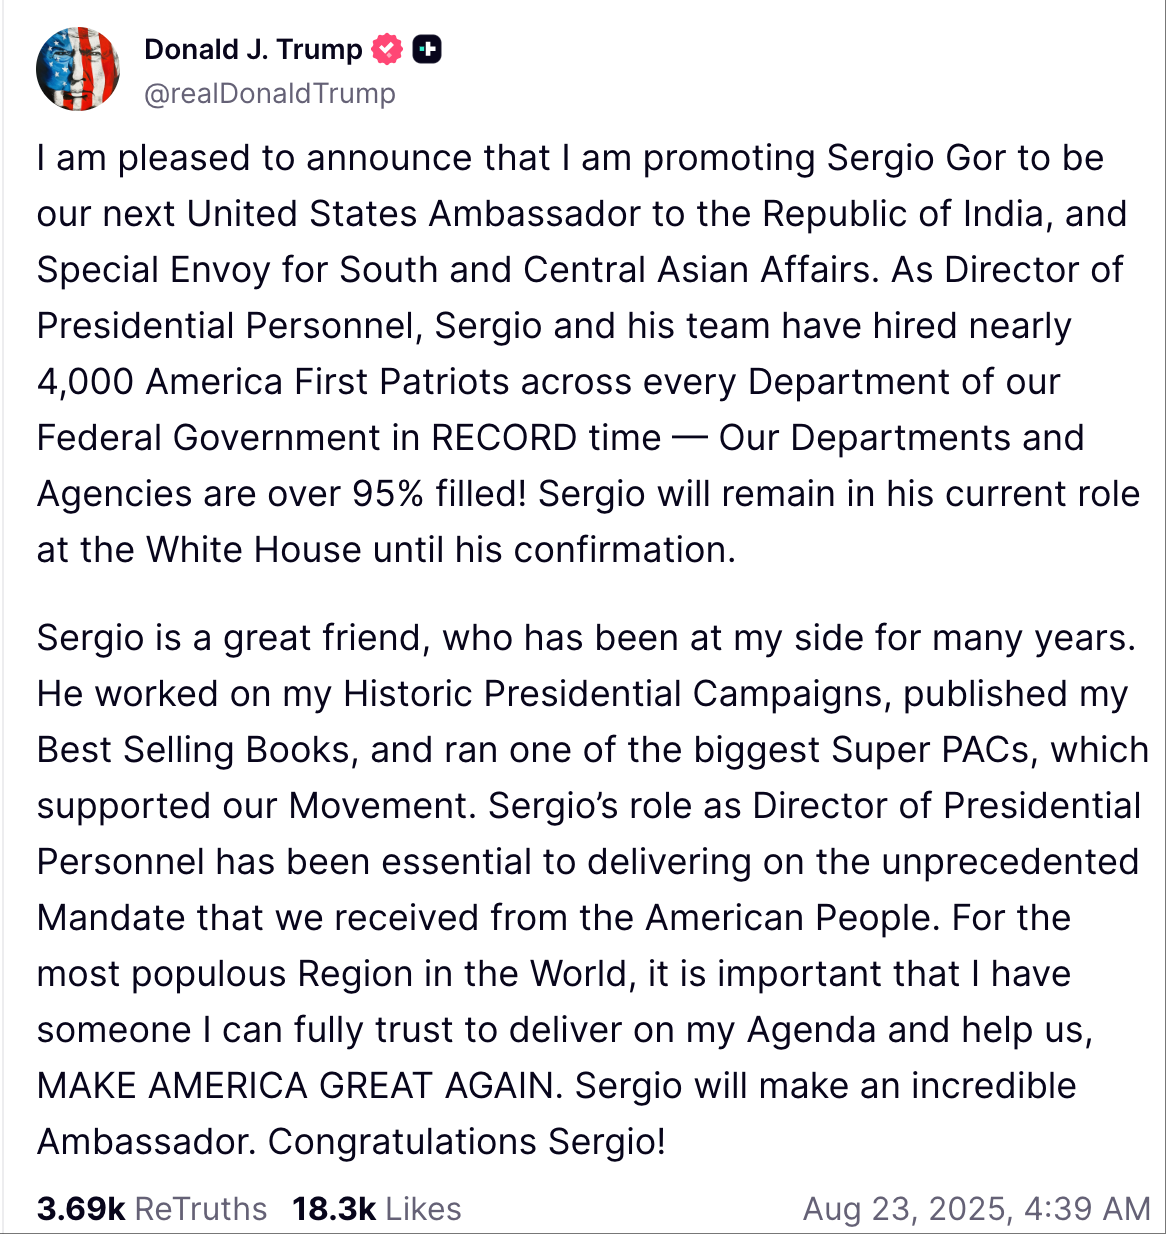View the 18.3k Likes list

click(376, 1209)
